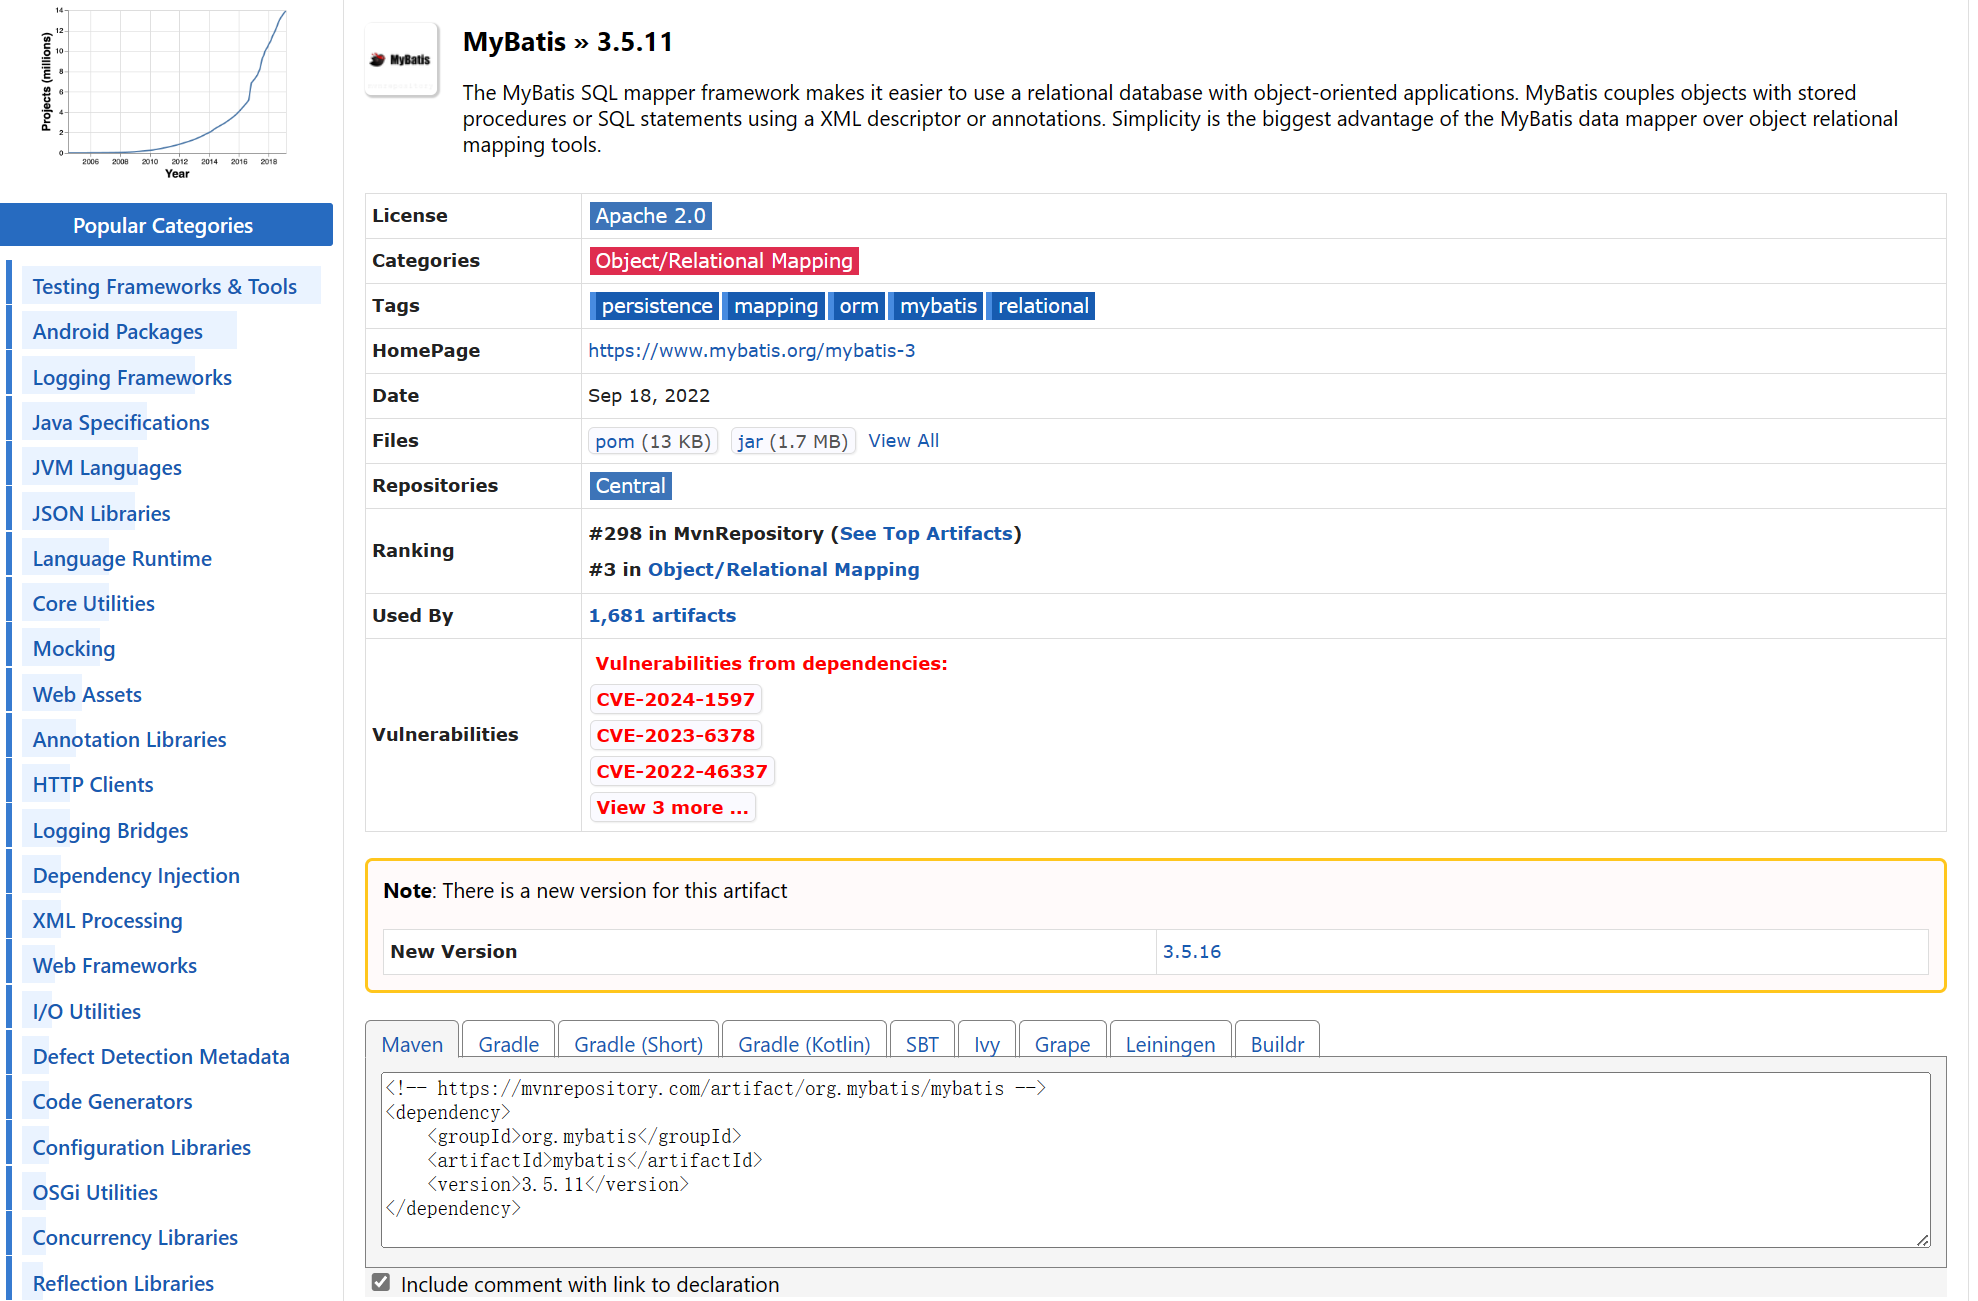Open See Top Artifacts link
Image resolution: width=1978 pixels, height=1301 pixels.
point(926,534)
